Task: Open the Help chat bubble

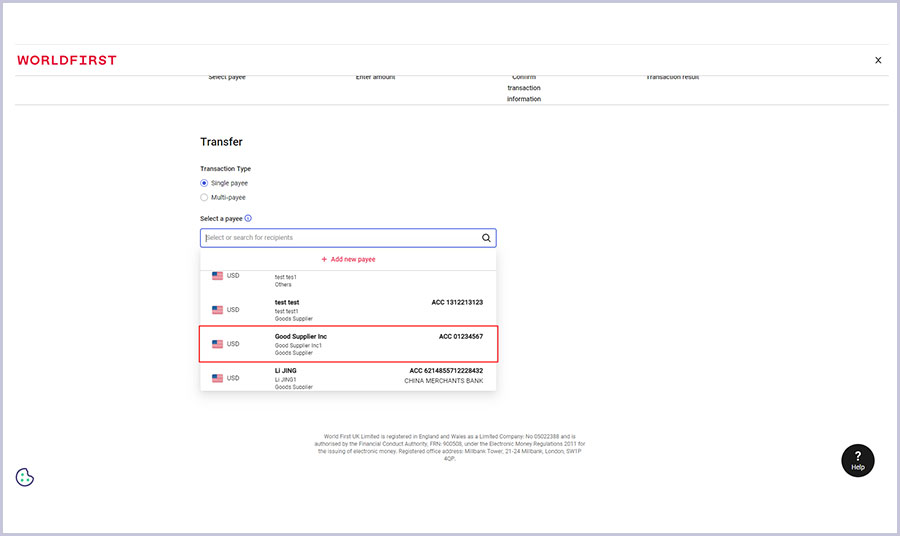Action: pos(857,460)
